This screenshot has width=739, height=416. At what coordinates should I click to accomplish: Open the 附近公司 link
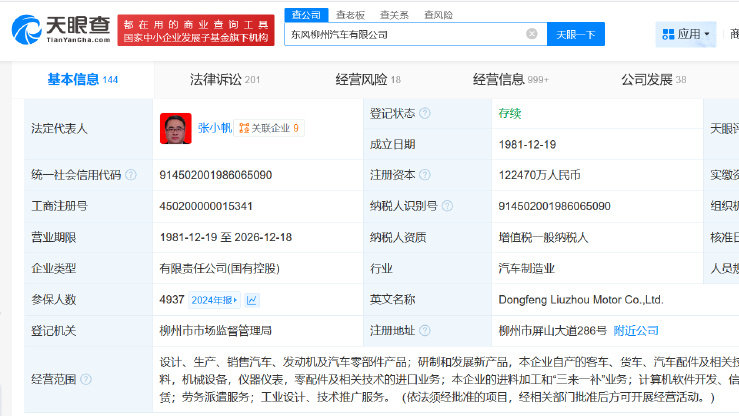coord(636,331)
